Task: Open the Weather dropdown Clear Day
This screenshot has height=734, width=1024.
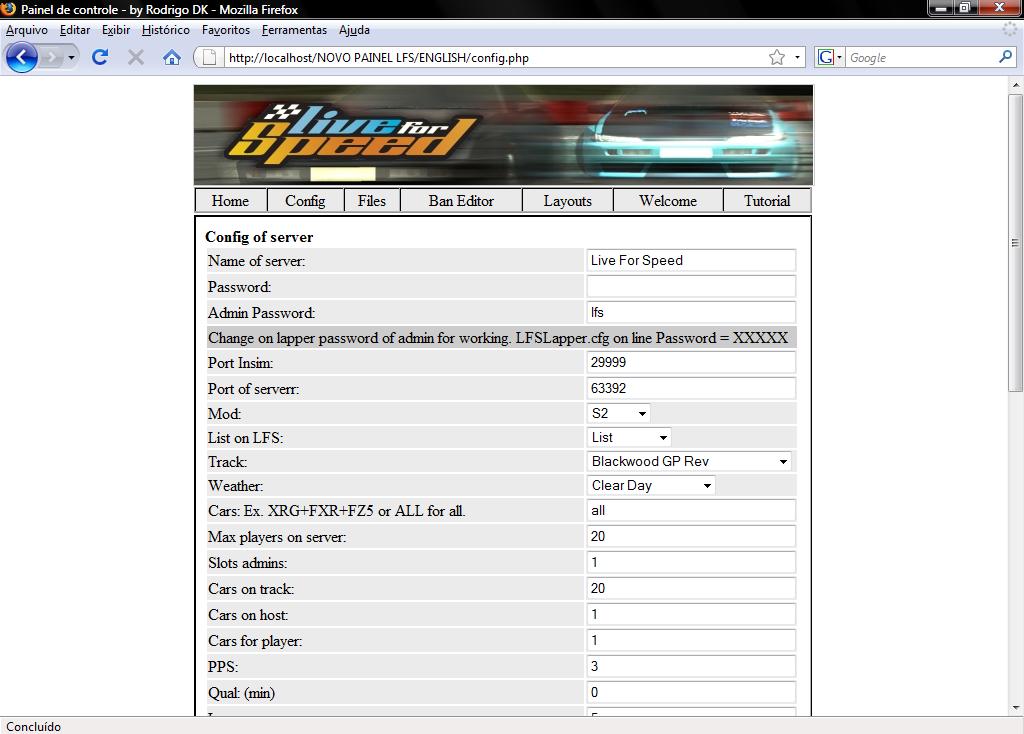Action: pos(651,486)
